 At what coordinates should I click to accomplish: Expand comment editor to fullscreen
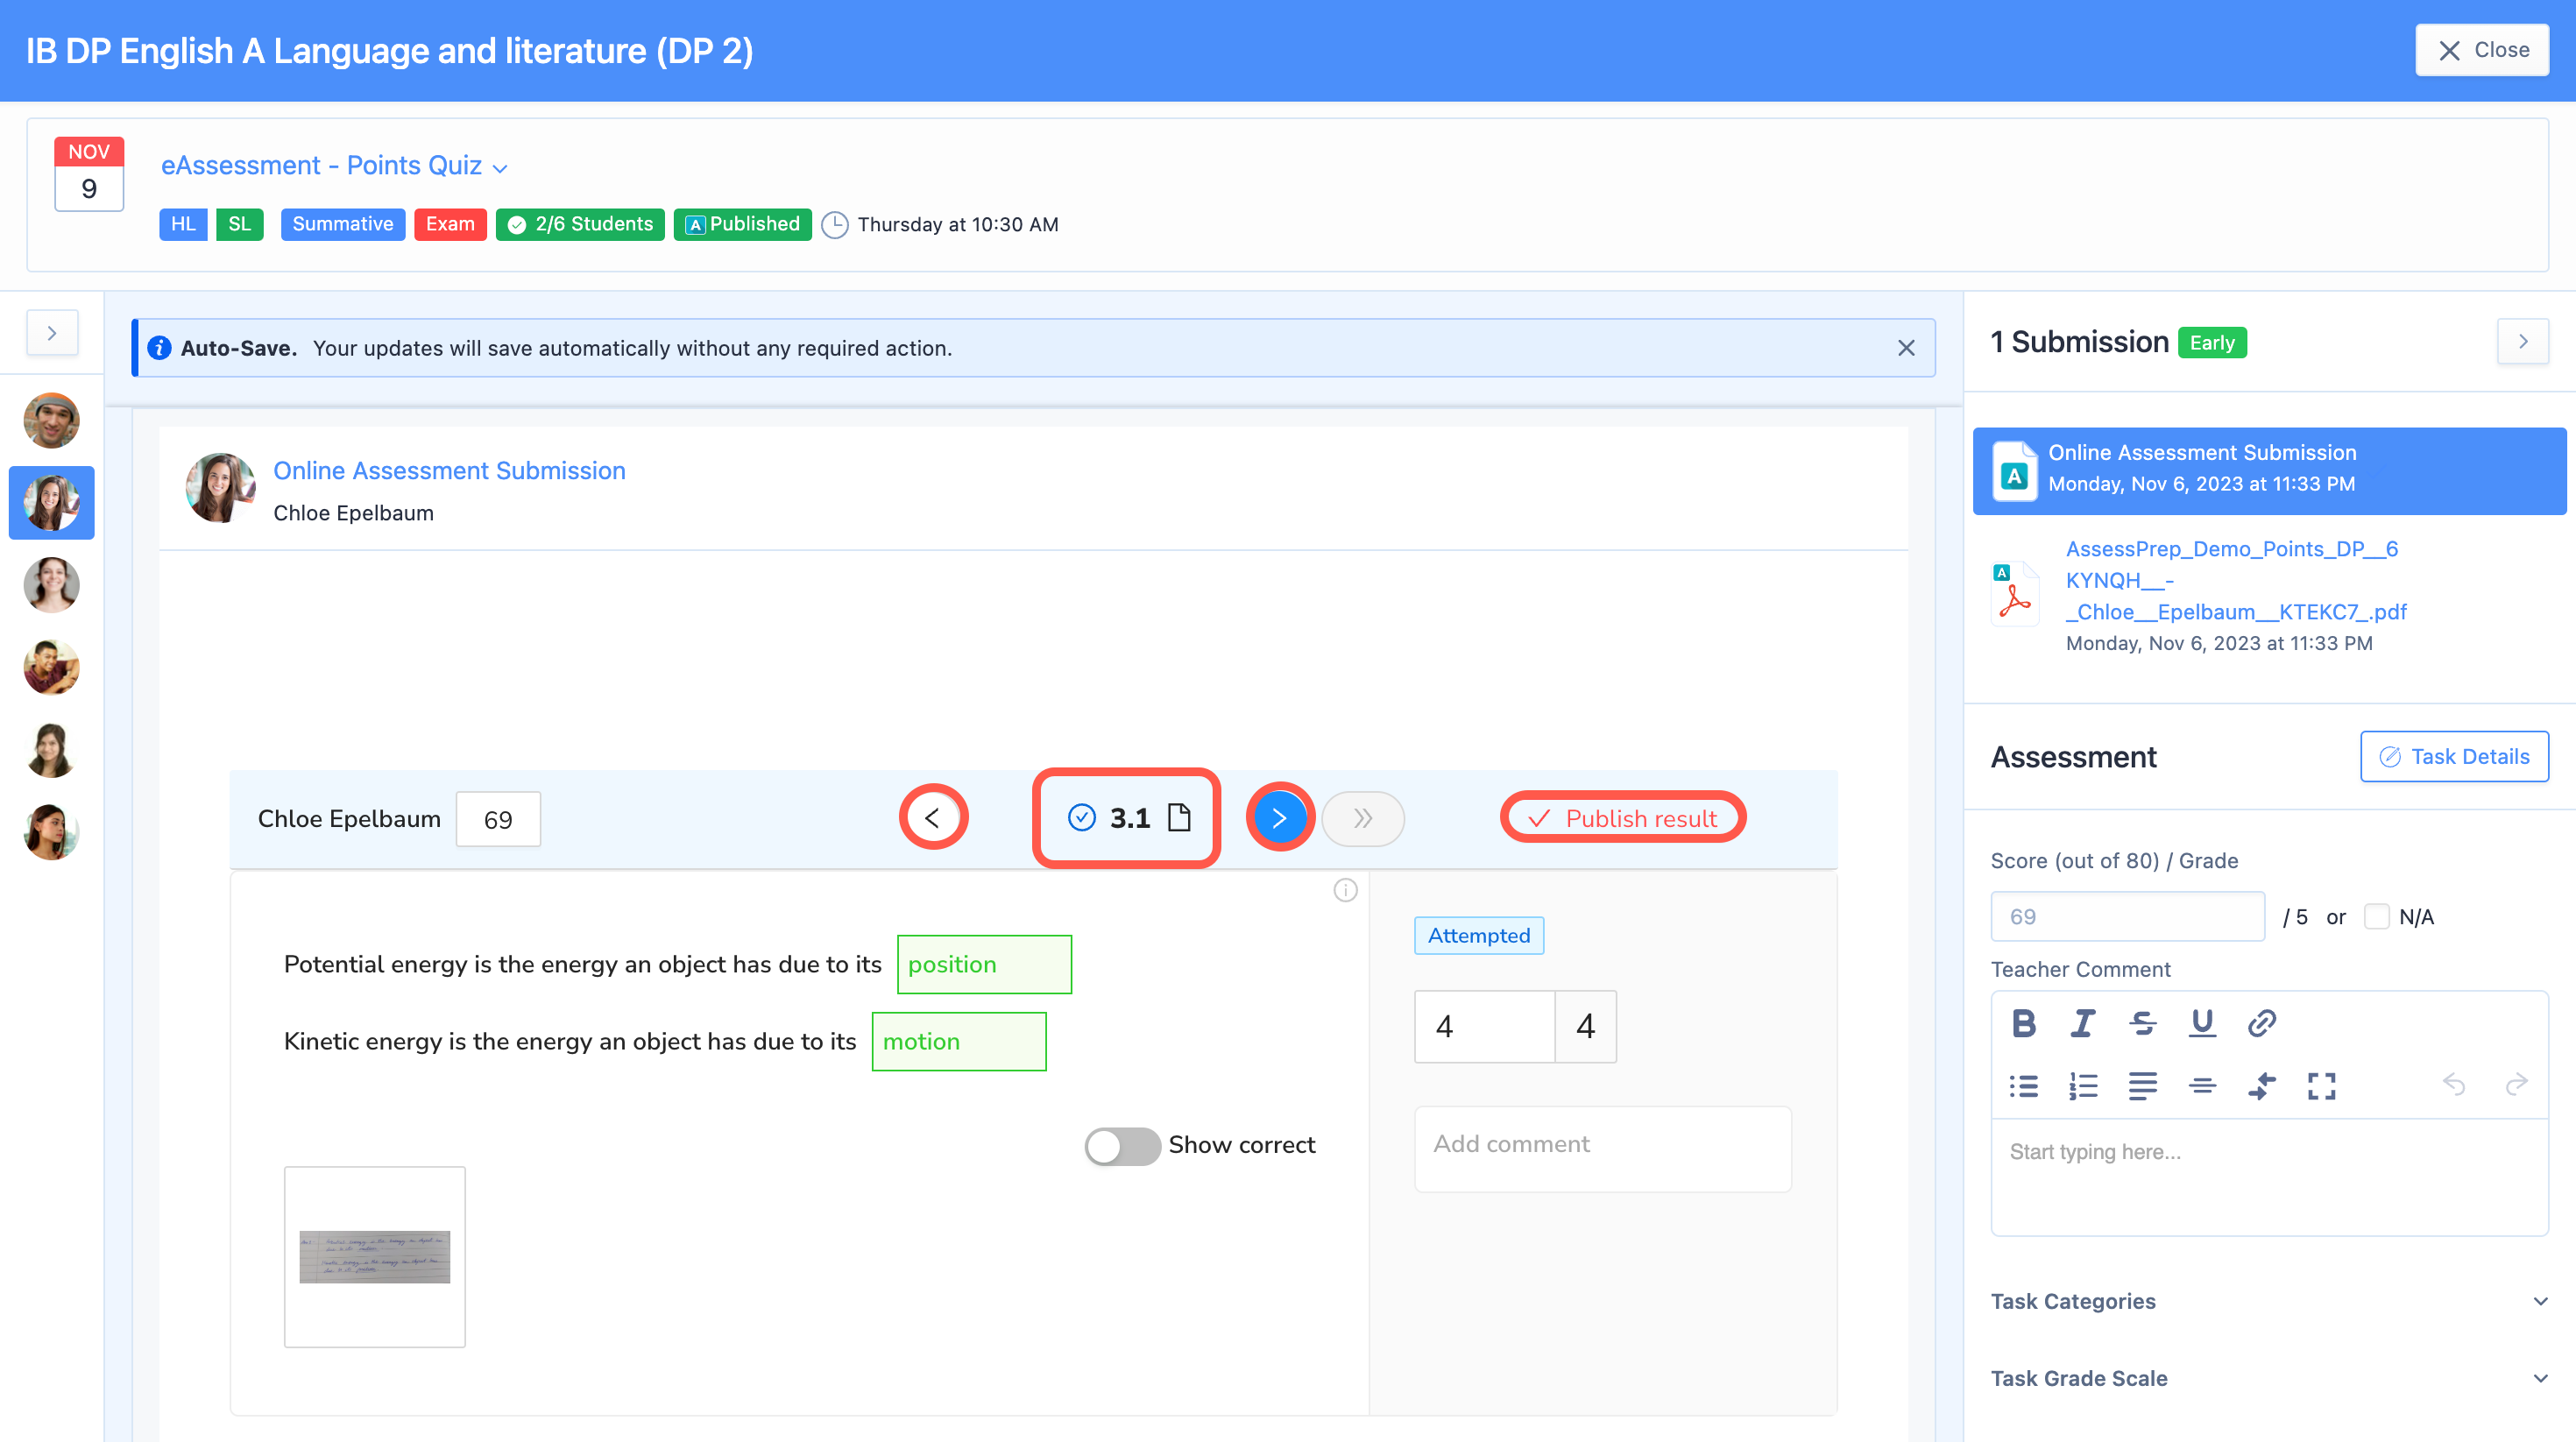[2321, 1086]
